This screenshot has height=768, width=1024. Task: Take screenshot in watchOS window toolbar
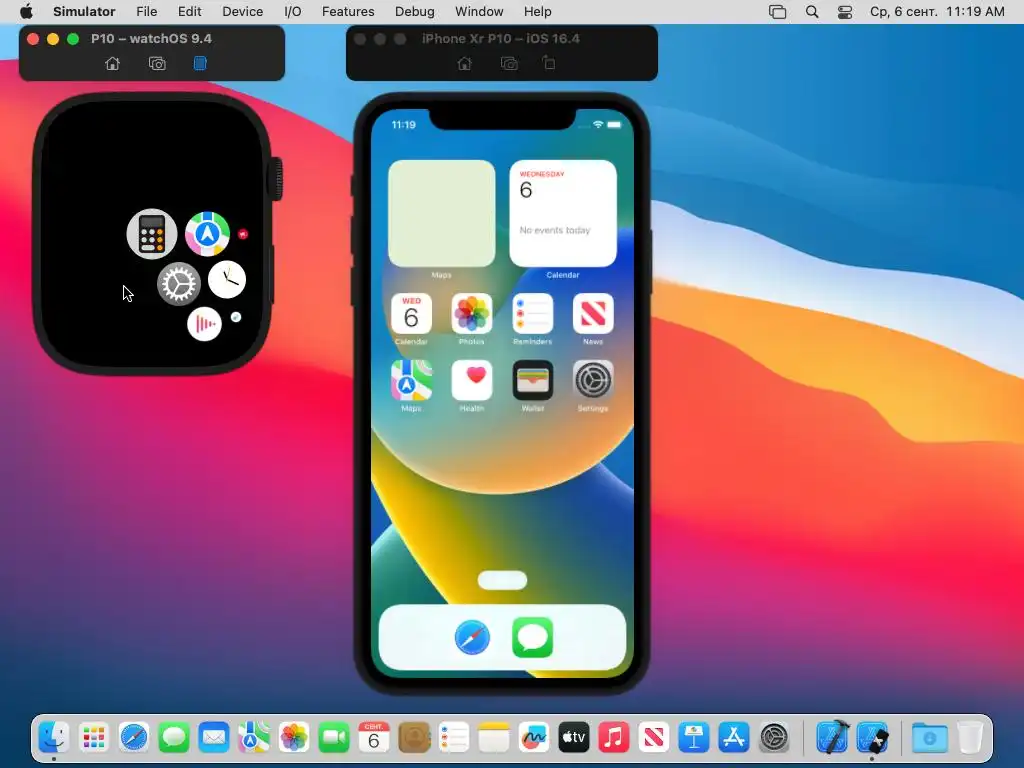coord(157,63)
